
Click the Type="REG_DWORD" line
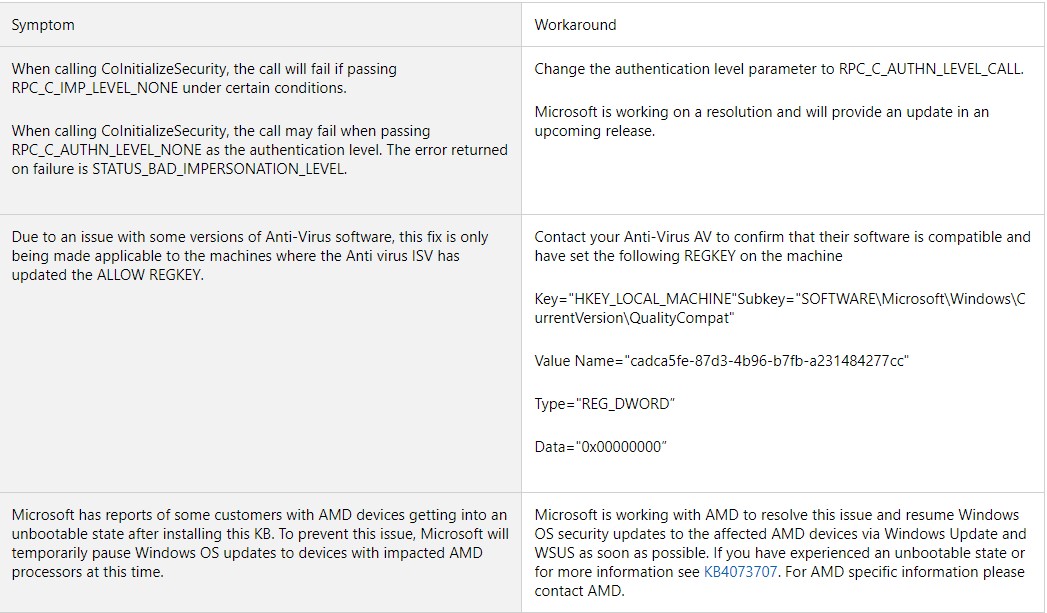pyautogui.click(x=604, y=404)
